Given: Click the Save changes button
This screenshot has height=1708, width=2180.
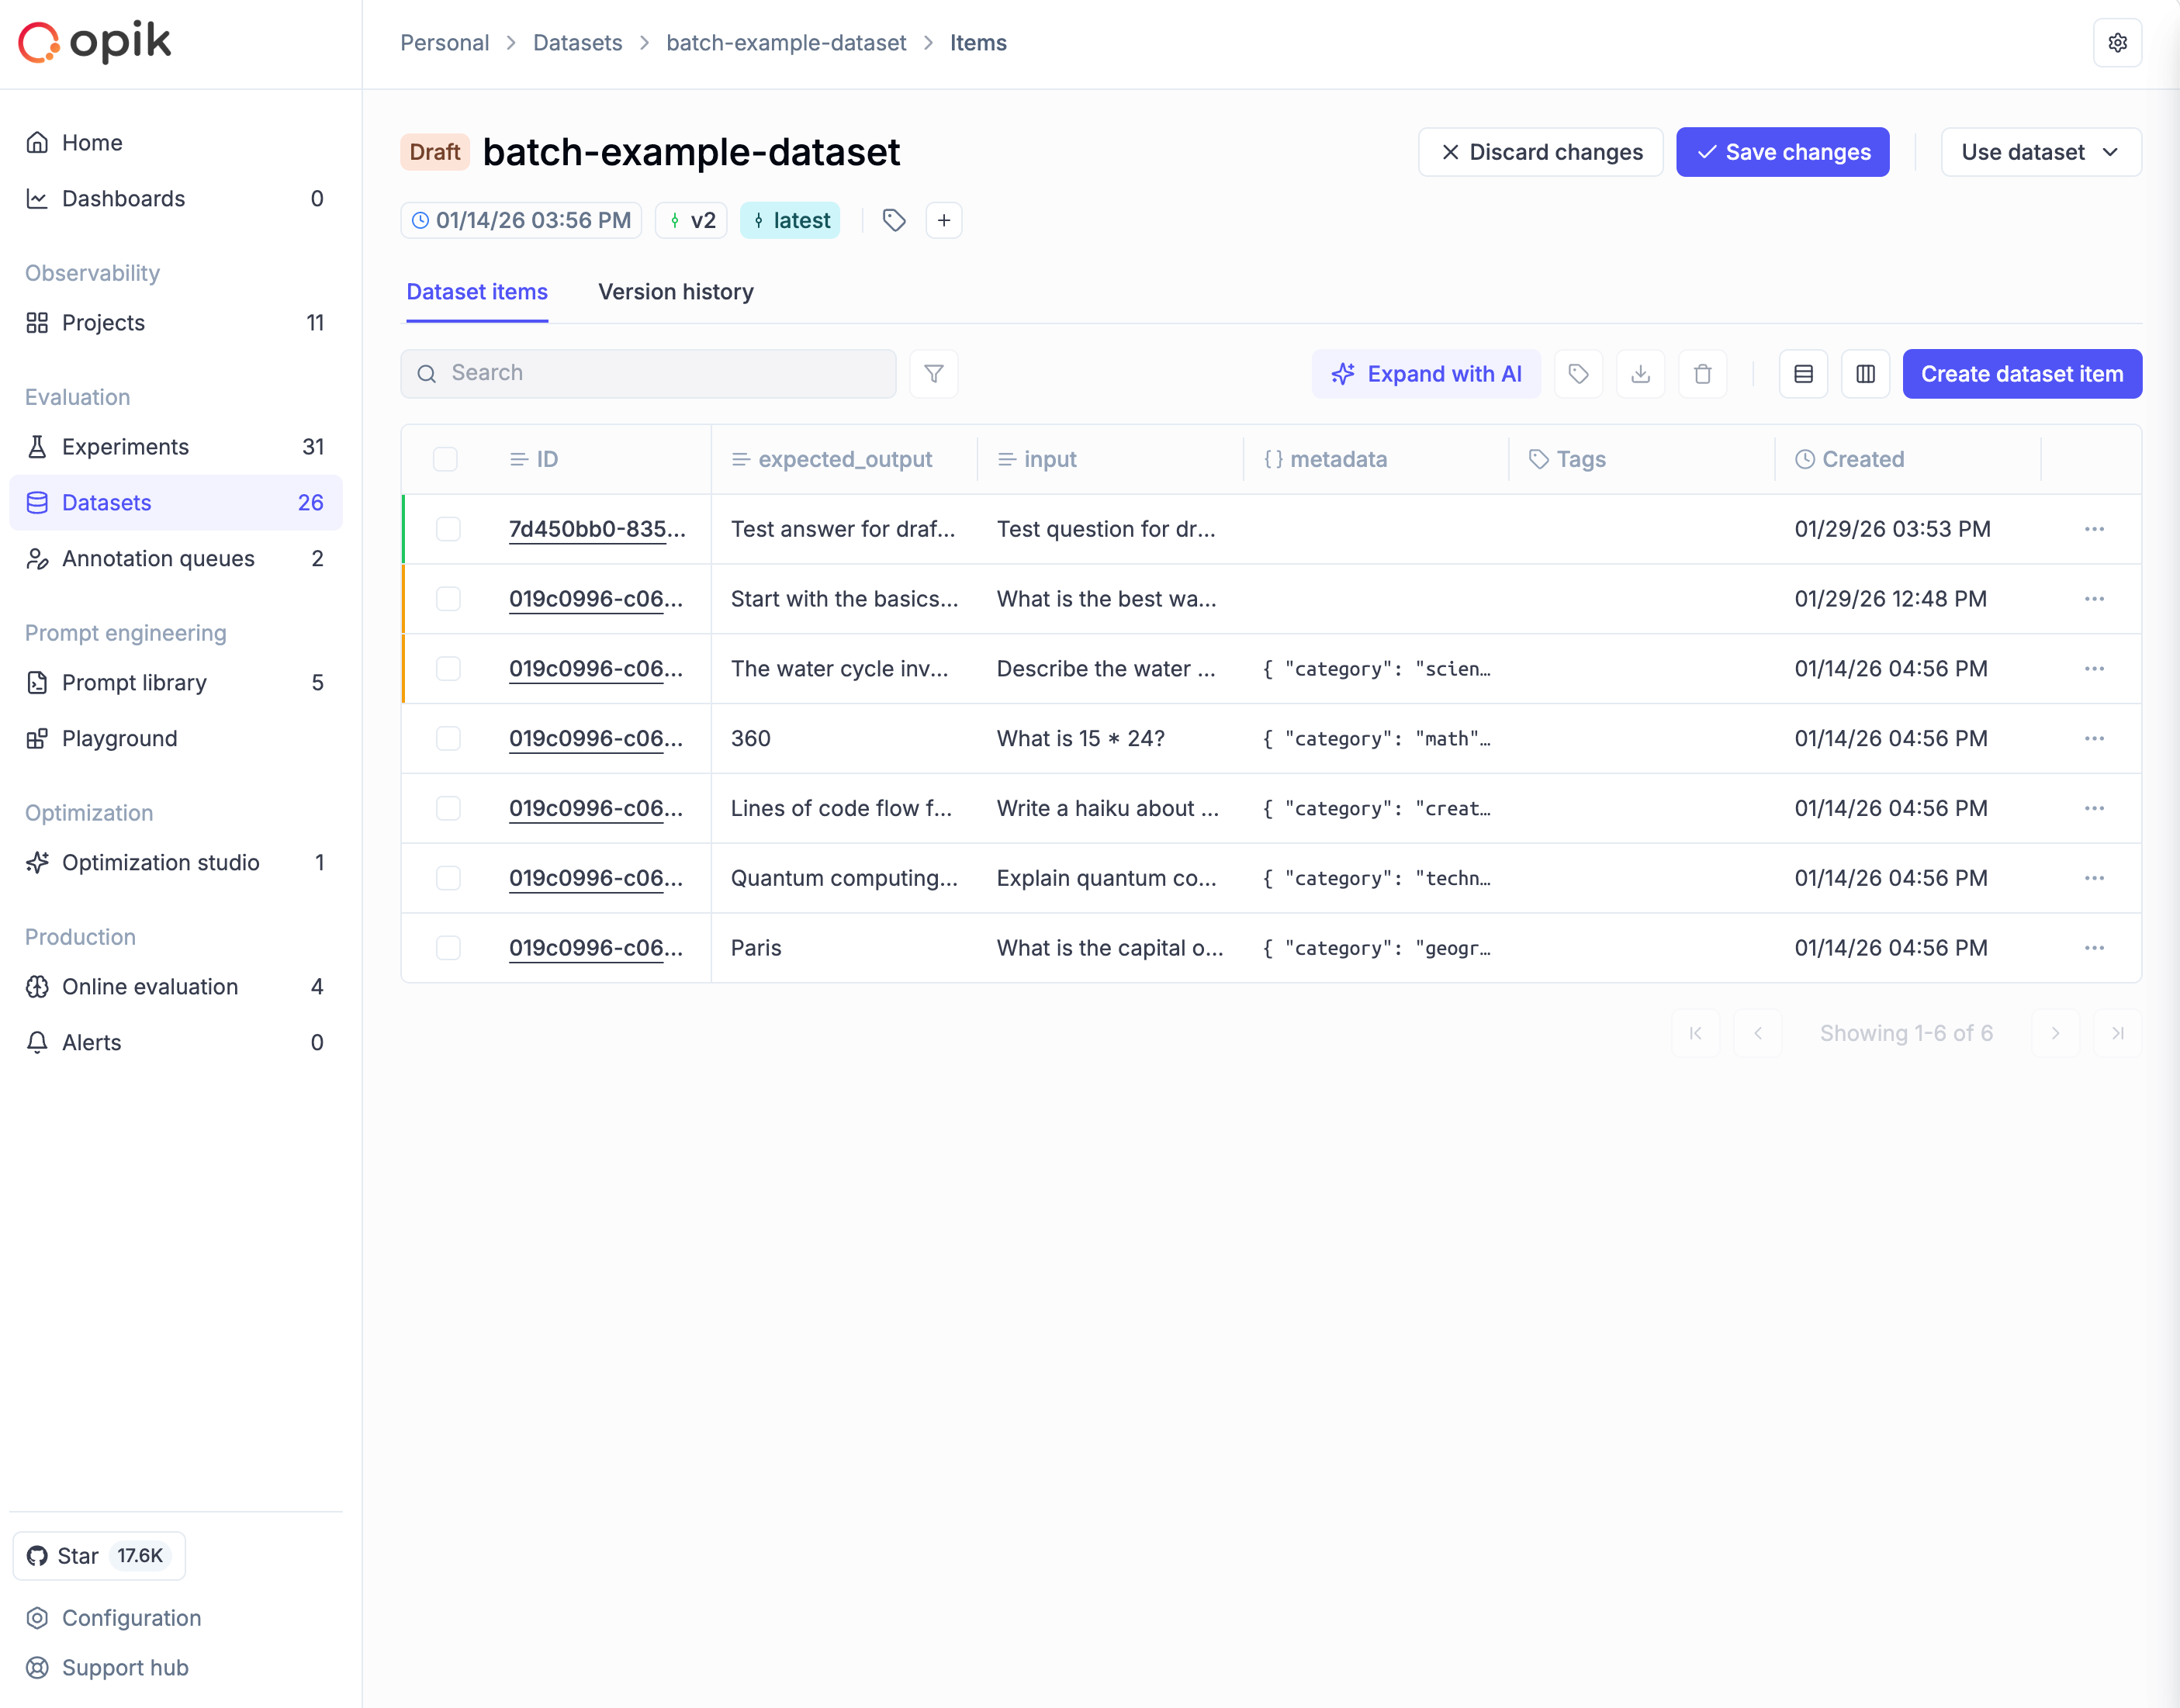Looking at the screenshot, I should 1782,152.
